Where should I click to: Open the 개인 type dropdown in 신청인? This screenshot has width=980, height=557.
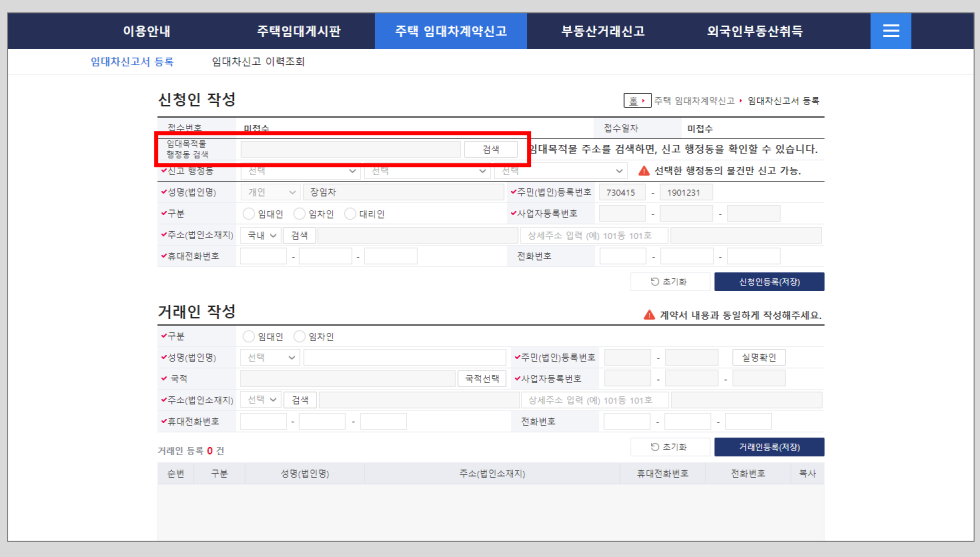click(x=270, y=193)
